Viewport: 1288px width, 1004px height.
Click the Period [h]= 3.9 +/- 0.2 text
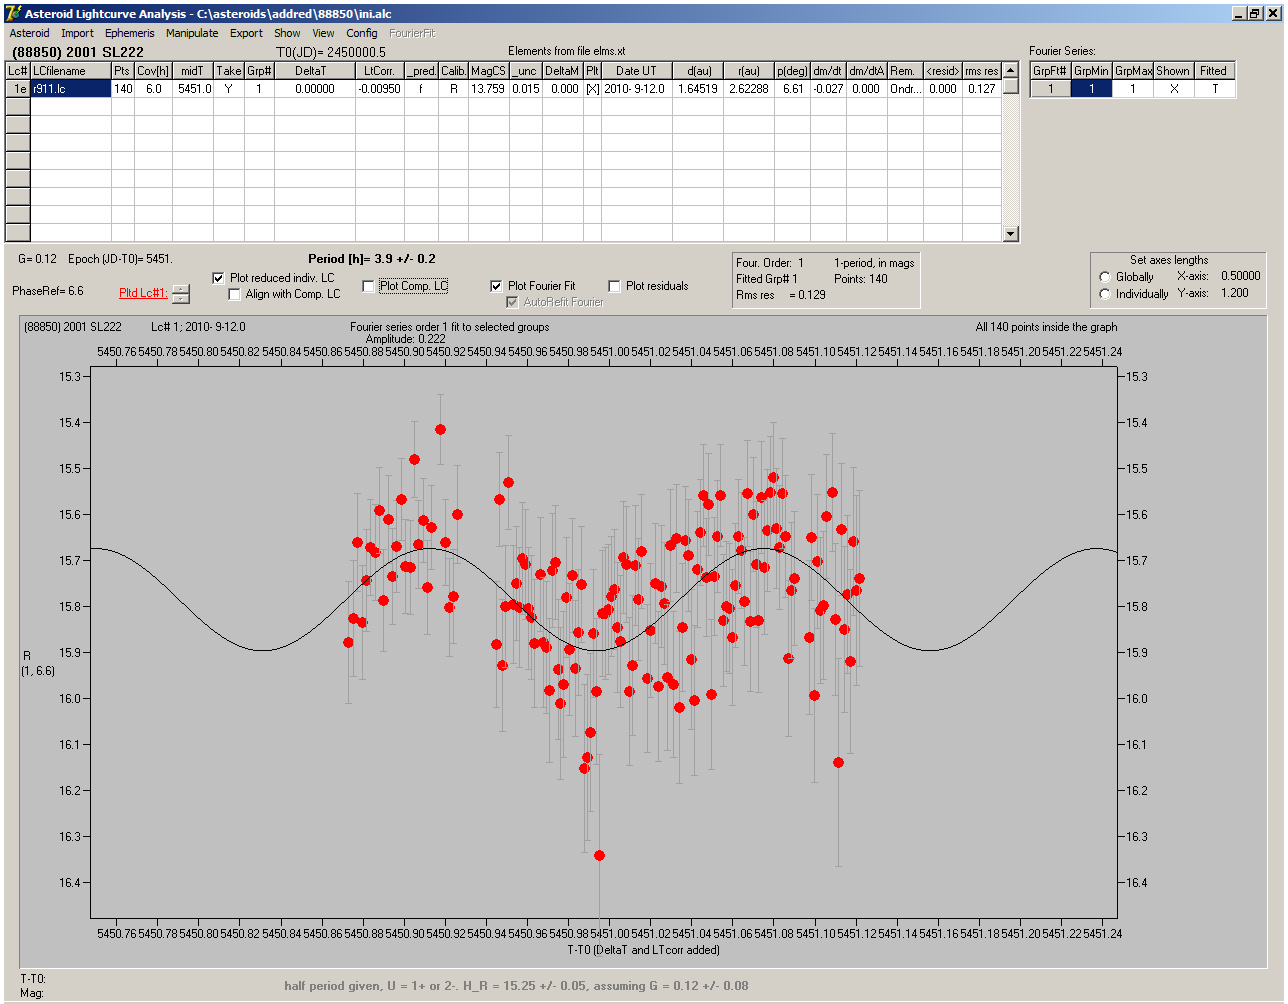[372, 259]
